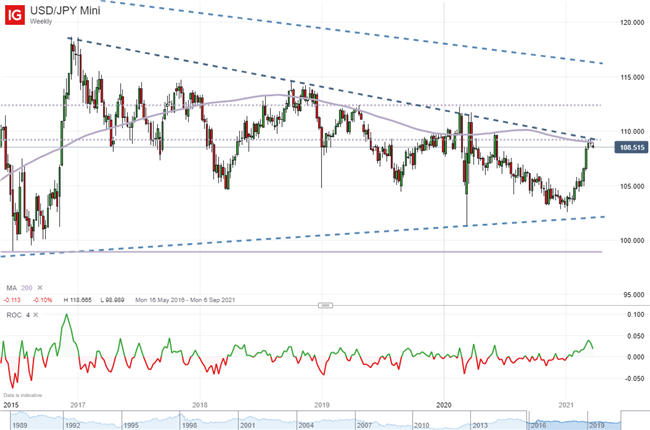Click 2010 in the navigator timeline
Viewport: 650px width, 430px height.
pos(422,425)
